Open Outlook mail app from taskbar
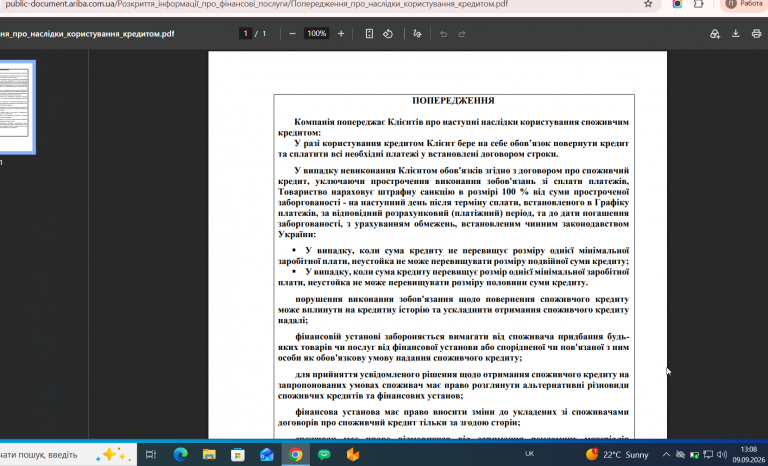Image resolution: width=768 pixels, height=466 pixels. [x=267, y=454]
